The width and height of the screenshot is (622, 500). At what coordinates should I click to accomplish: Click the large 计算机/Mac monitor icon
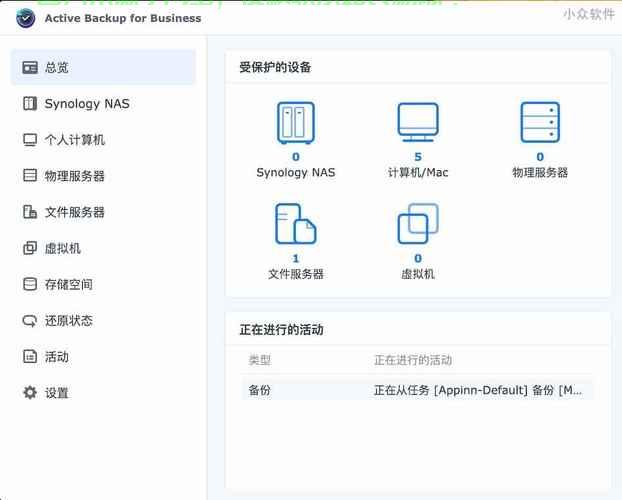pos(418,123)
